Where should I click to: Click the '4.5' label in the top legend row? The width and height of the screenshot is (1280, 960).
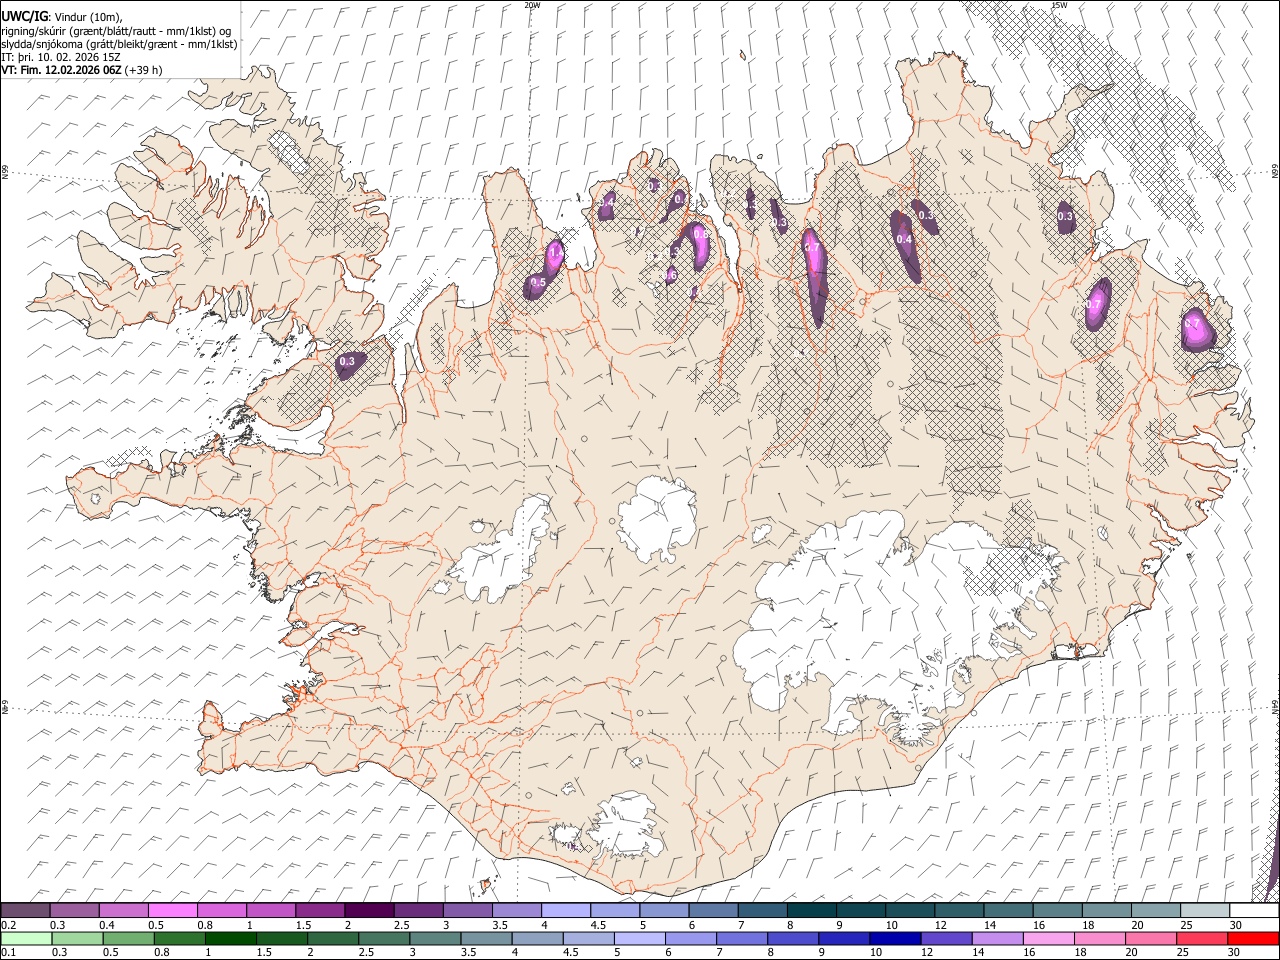click(x=598, y=925)
